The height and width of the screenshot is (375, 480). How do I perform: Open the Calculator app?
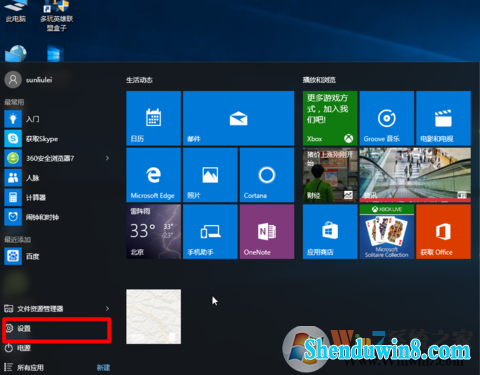pos(57,198)
